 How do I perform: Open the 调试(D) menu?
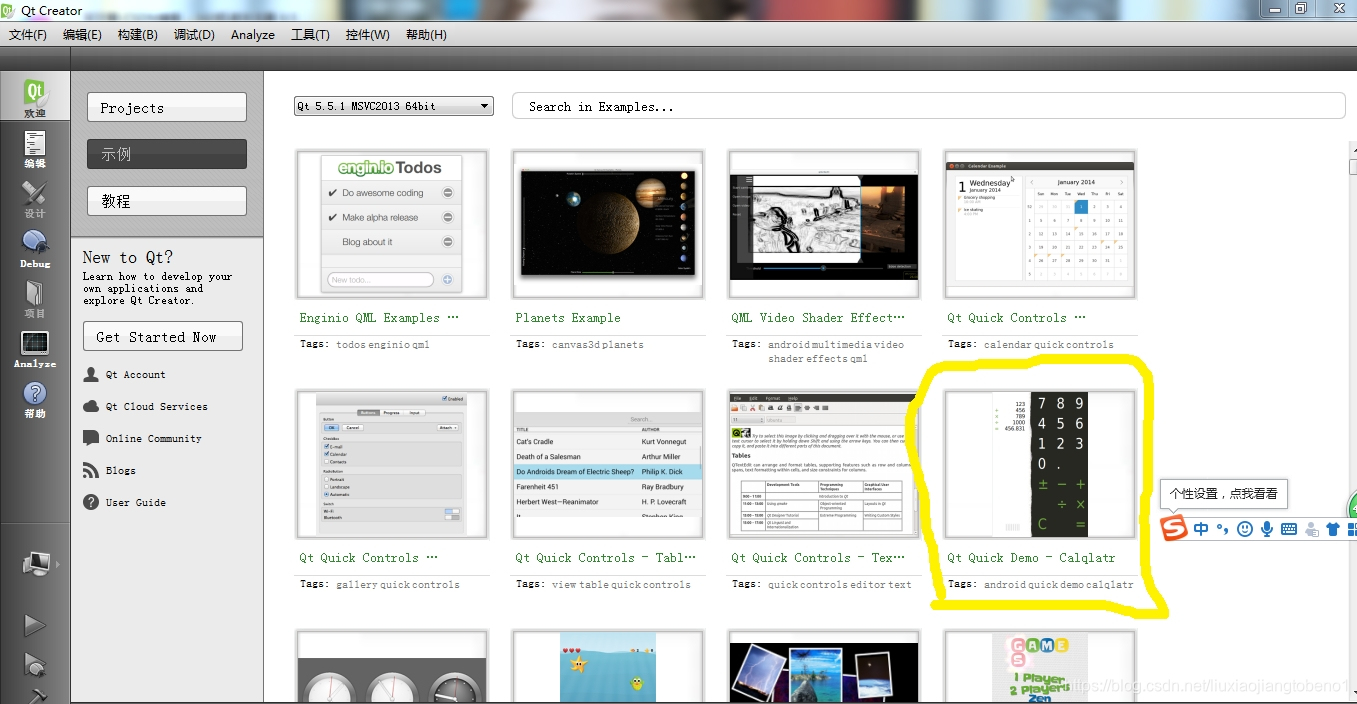click(194, 34)
